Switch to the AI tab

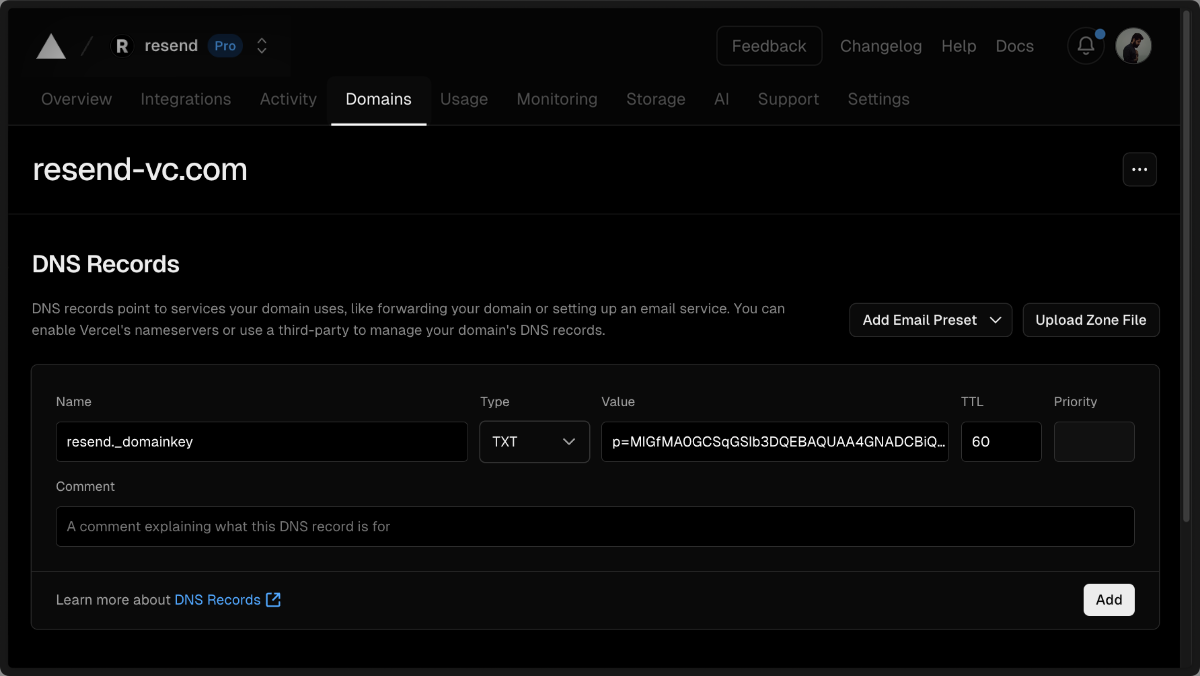coord(722,99)
